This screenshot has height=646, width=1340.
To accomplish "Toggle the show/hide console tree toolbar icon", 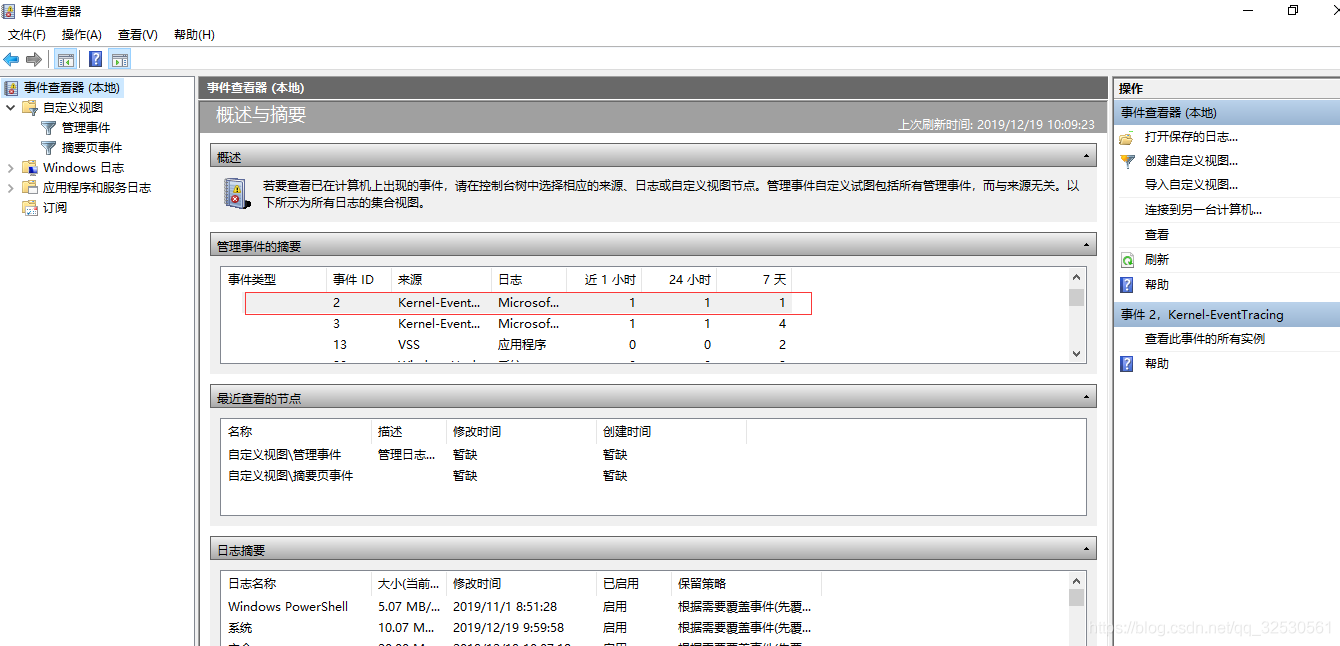I will (66, 59).
